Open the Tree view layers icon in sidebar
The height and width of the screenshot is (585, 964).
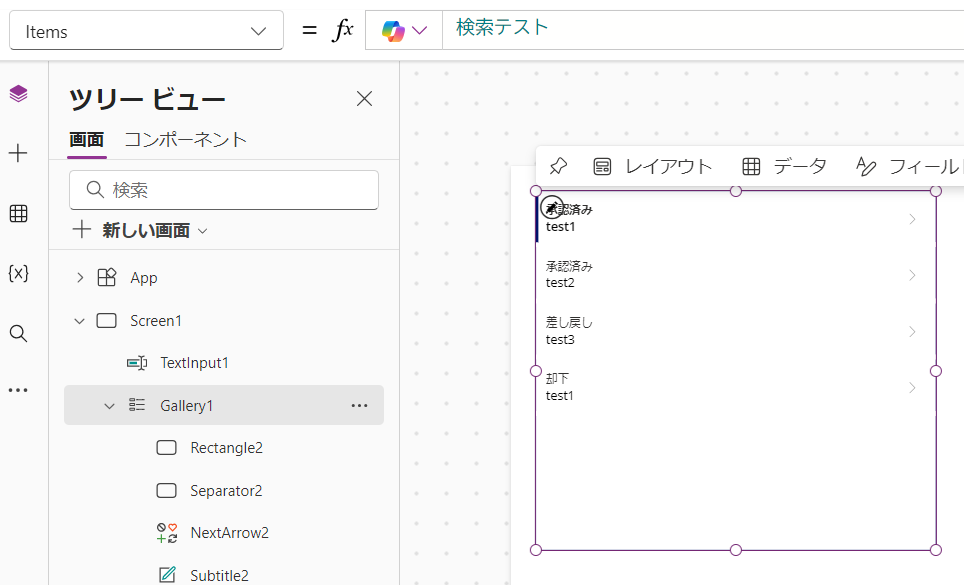(x=18, y=94)
